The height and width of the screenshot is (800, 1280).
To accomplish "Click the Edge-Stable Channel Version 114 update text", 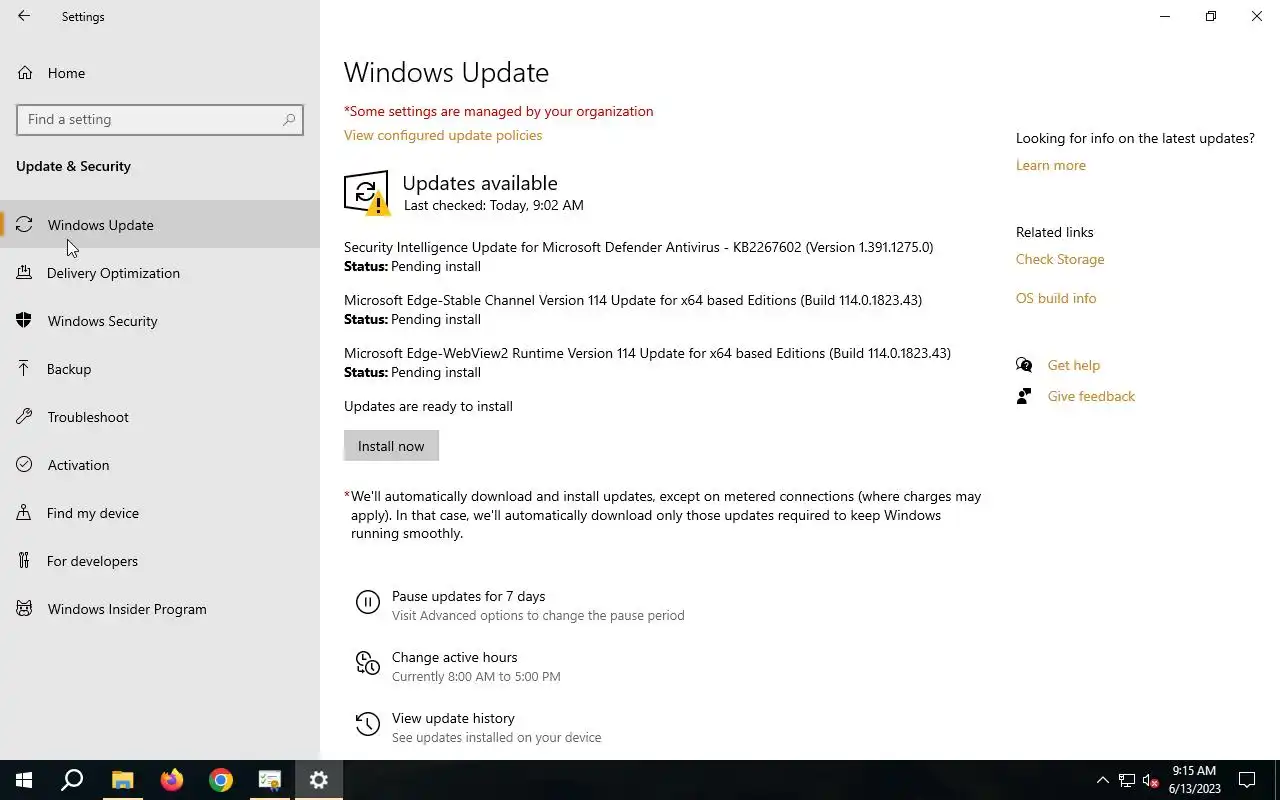I will tap(633, 300).
